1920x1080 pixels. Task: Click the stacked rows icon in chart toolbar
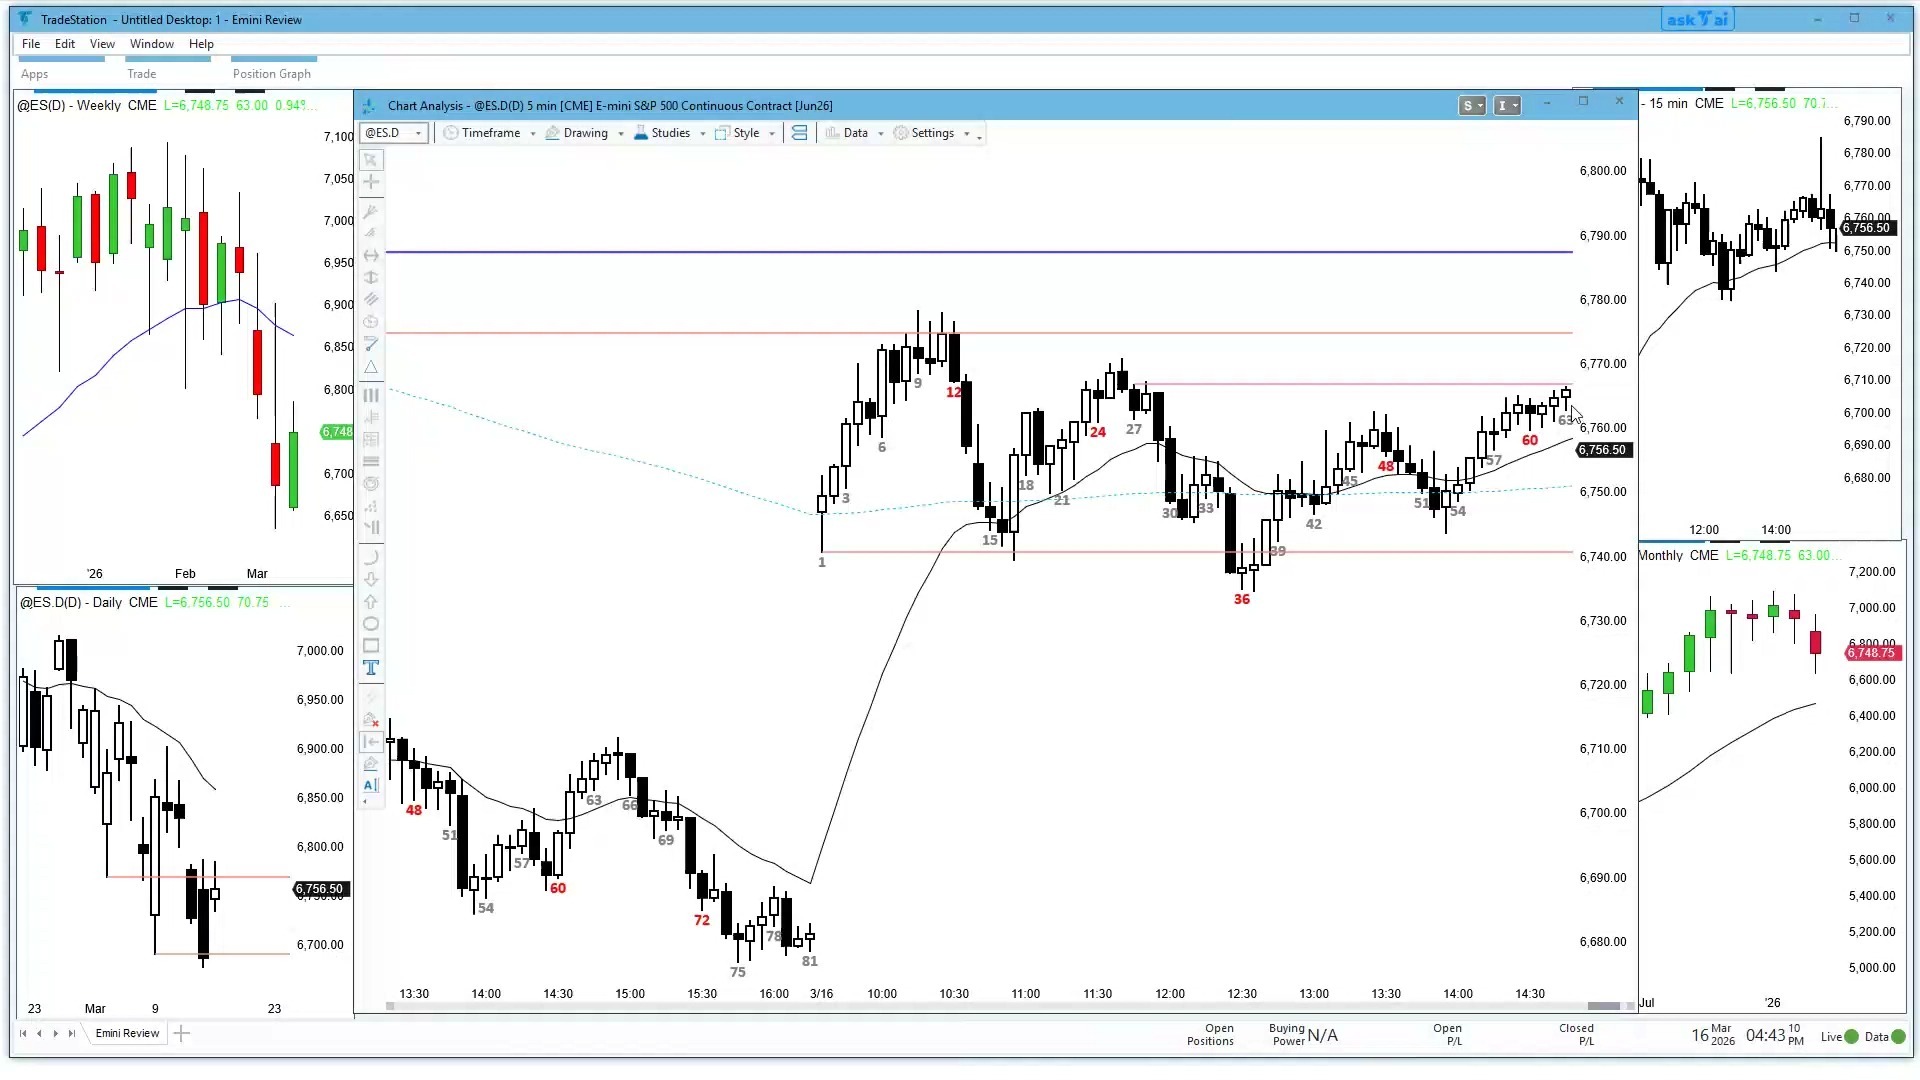coord(799,133)
